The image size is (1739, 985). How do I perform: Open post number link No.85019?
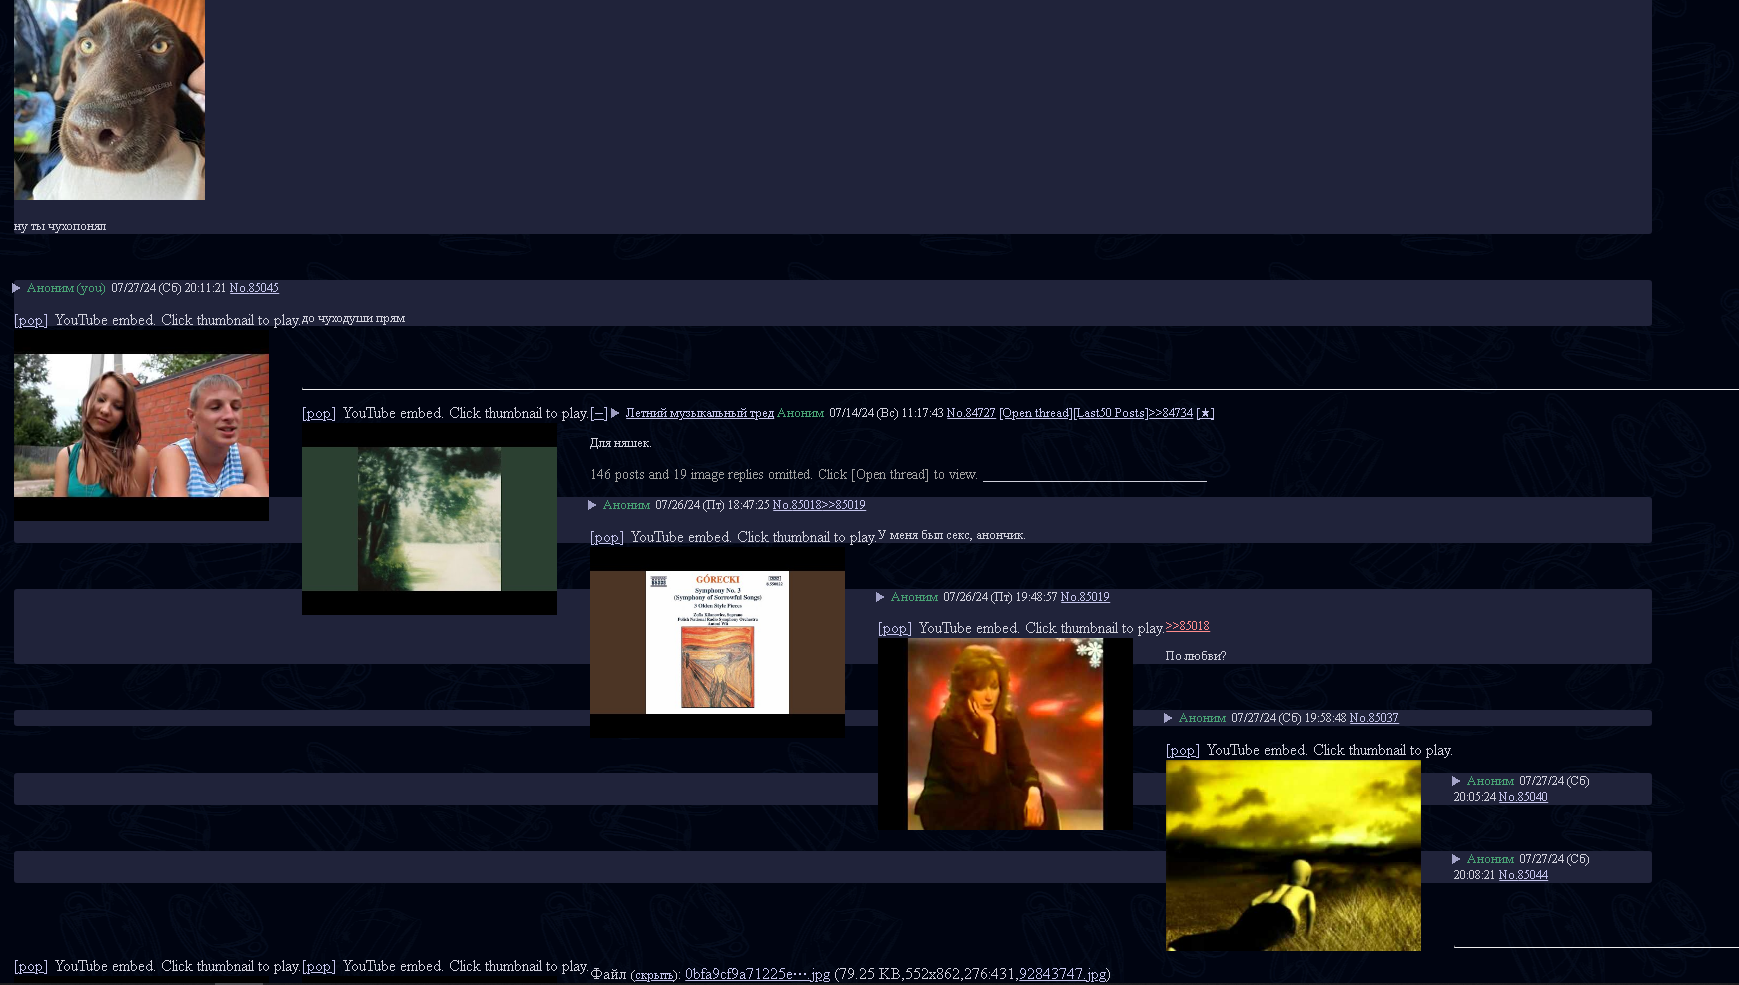point(1085,597)
